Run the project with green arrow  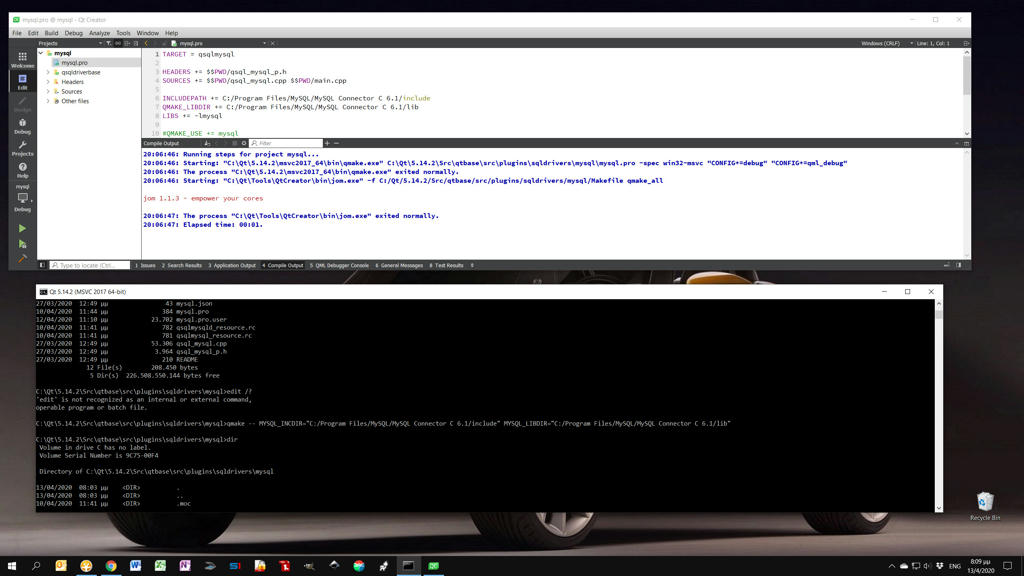22,229
